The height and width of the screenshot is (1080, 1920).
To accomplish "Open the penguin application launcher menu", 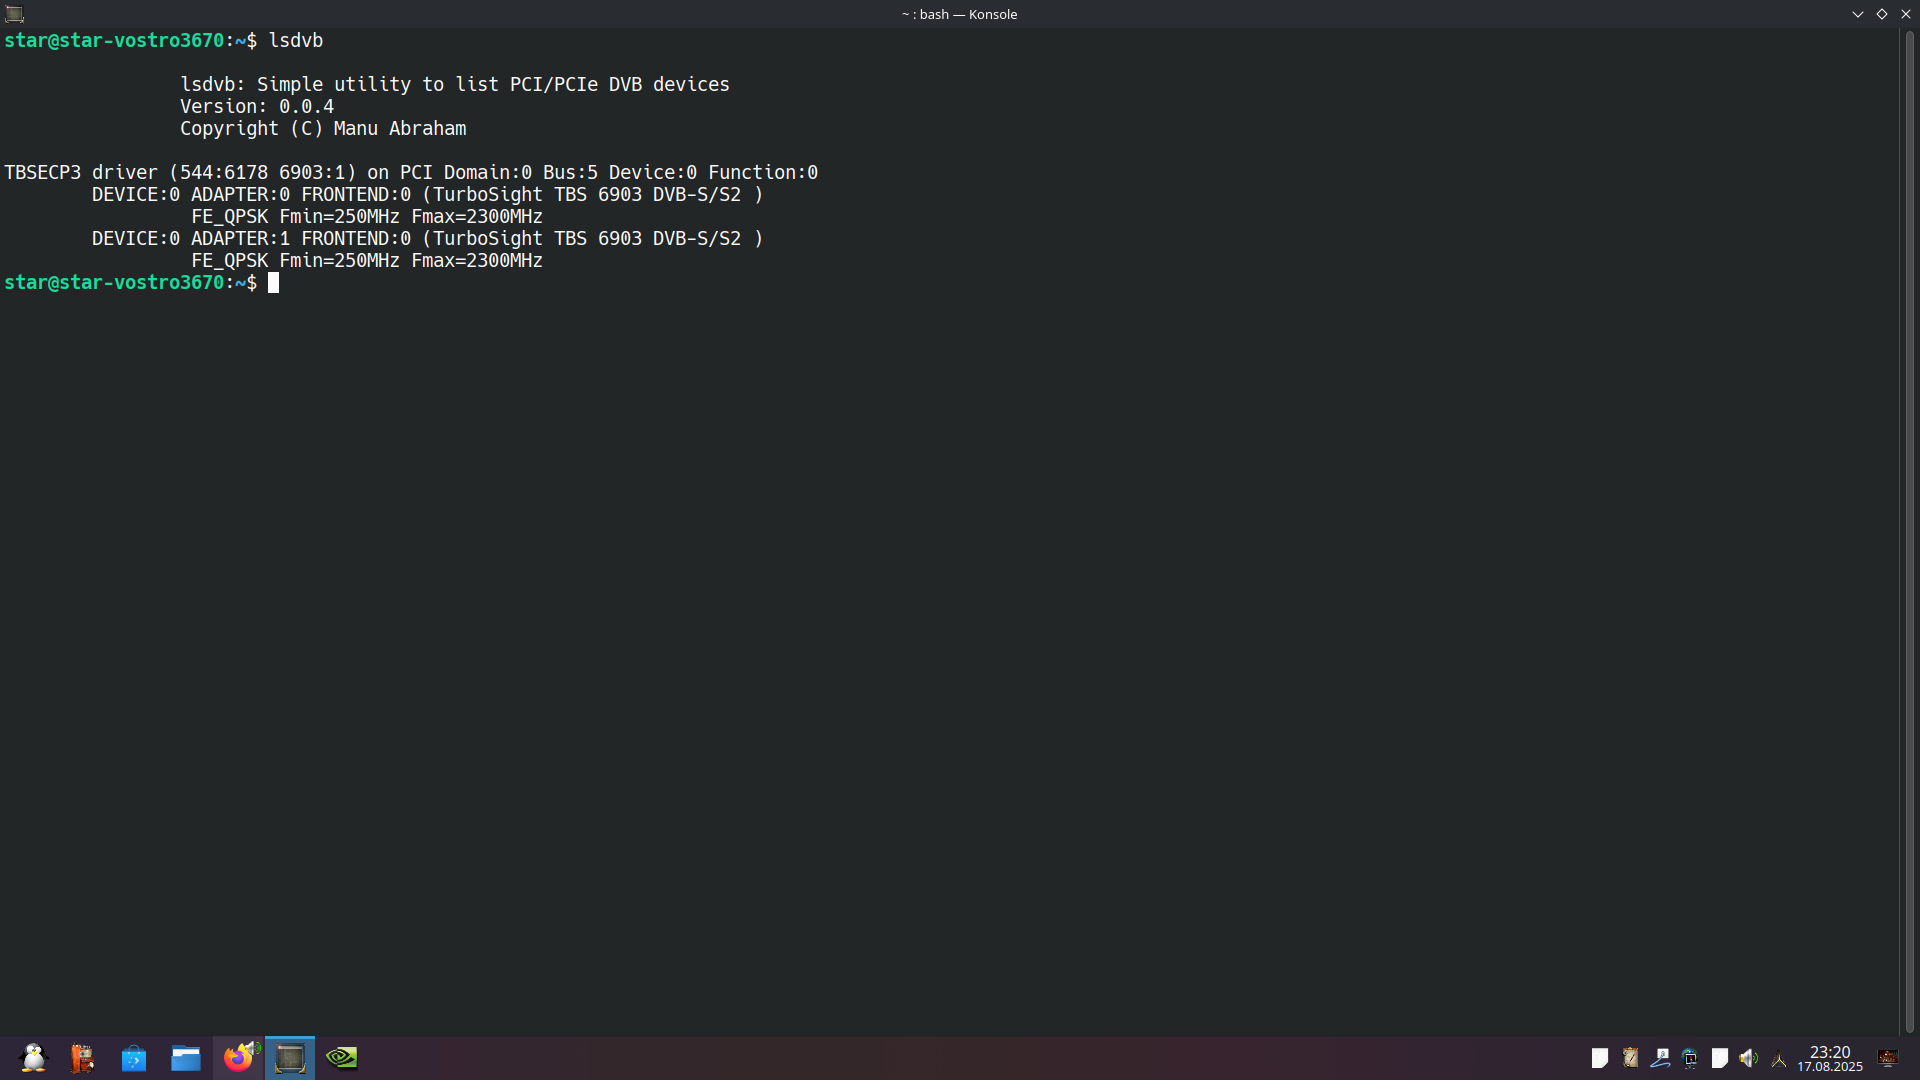I will point(34,1058).
